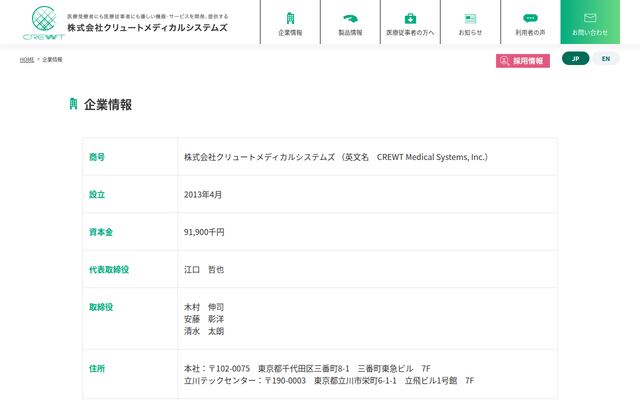Open 医療従事者の方へ navigation menu
The width and height of the screenshot is (640, 400).
410,22
